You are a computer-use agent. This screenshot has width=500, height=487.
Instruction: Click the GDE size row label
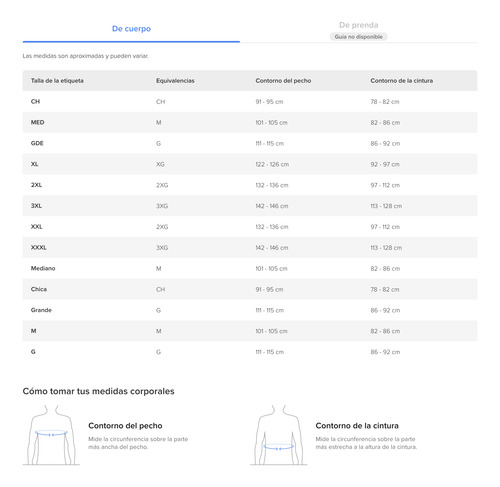point(37,143)
